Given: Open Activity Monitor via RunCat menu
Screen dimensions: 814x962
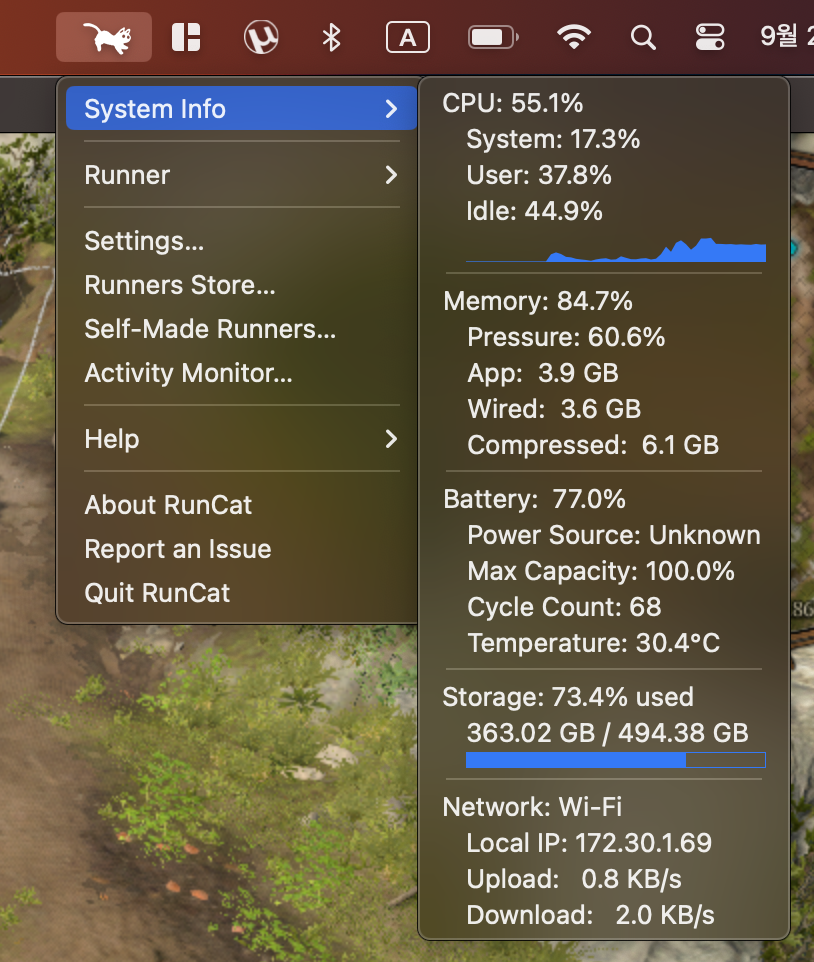Looking at the screenshot, I should [187, 373].
